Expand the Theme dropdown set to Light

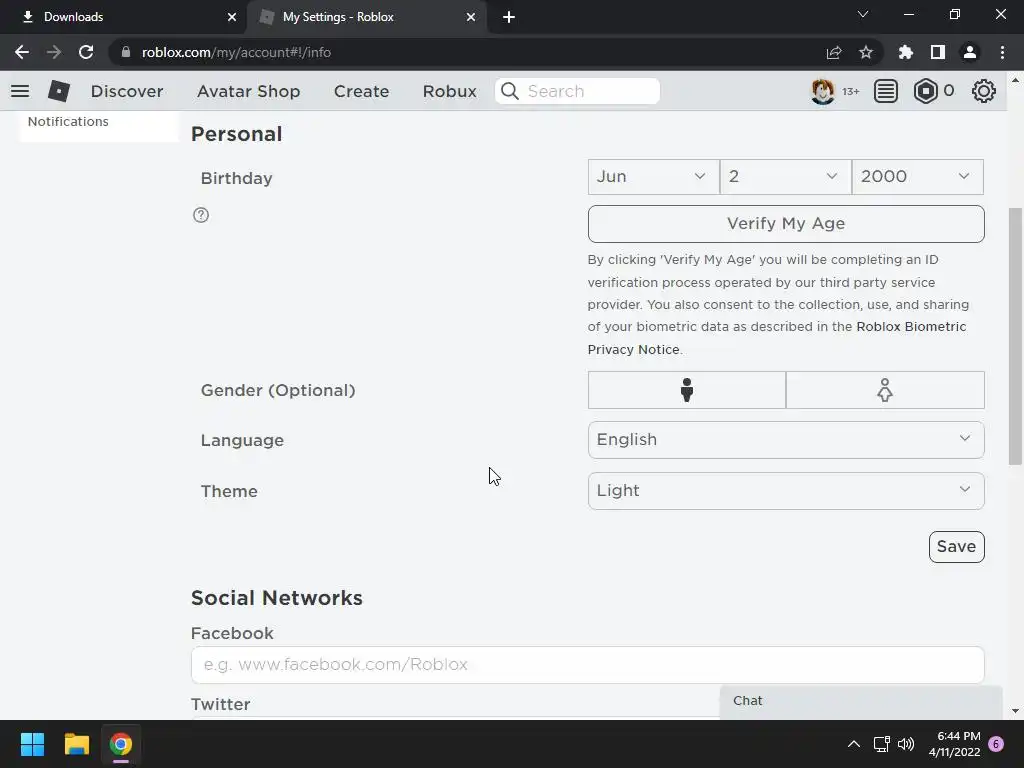point(786,490)
